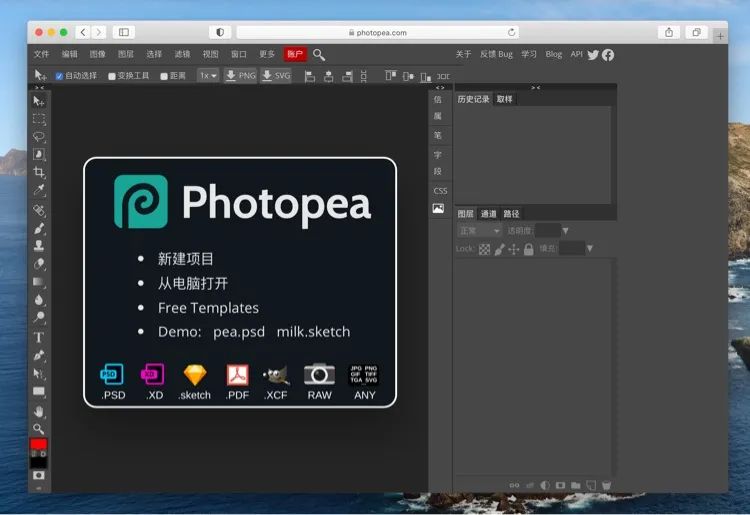Click the photopea.com address bar
Screen dimensions: 750x515
(378, 33)
